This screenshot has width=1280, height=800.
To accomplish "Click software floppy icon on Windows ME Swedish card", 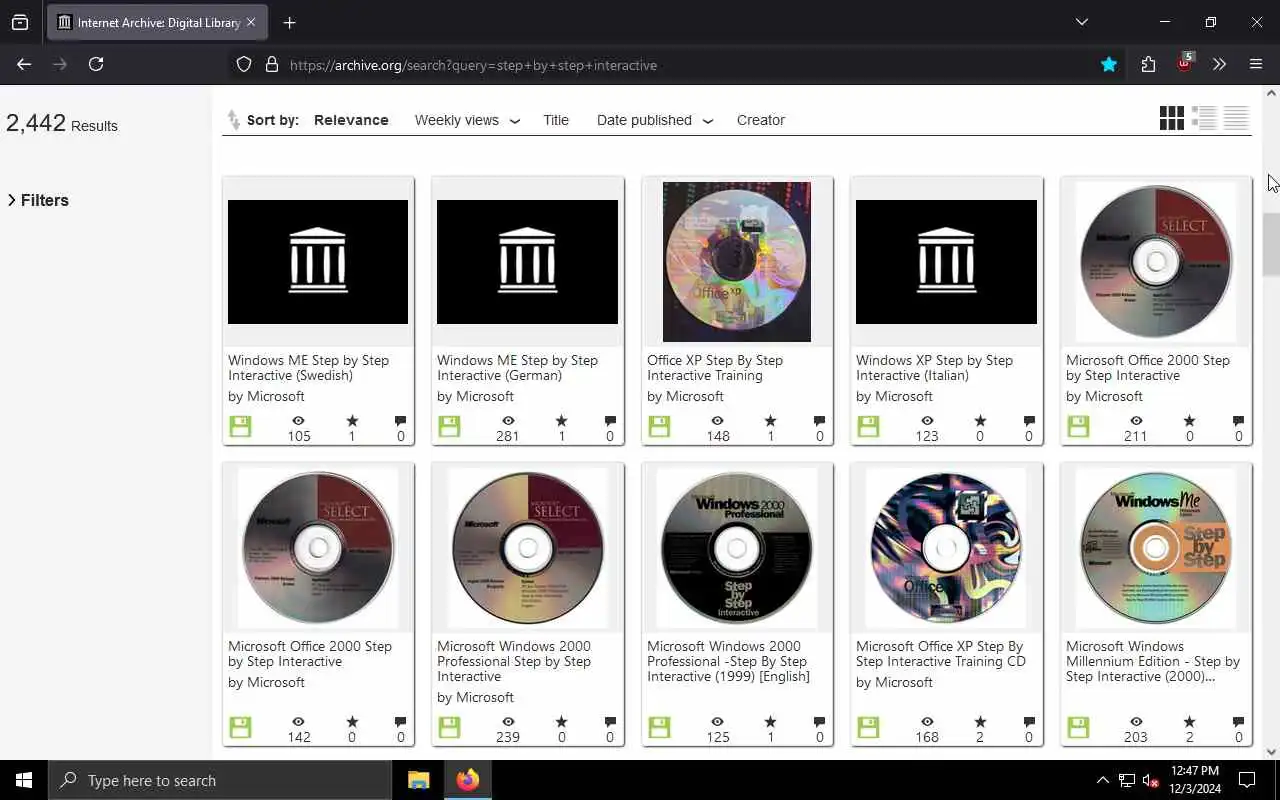I will (x=240, y=427).
